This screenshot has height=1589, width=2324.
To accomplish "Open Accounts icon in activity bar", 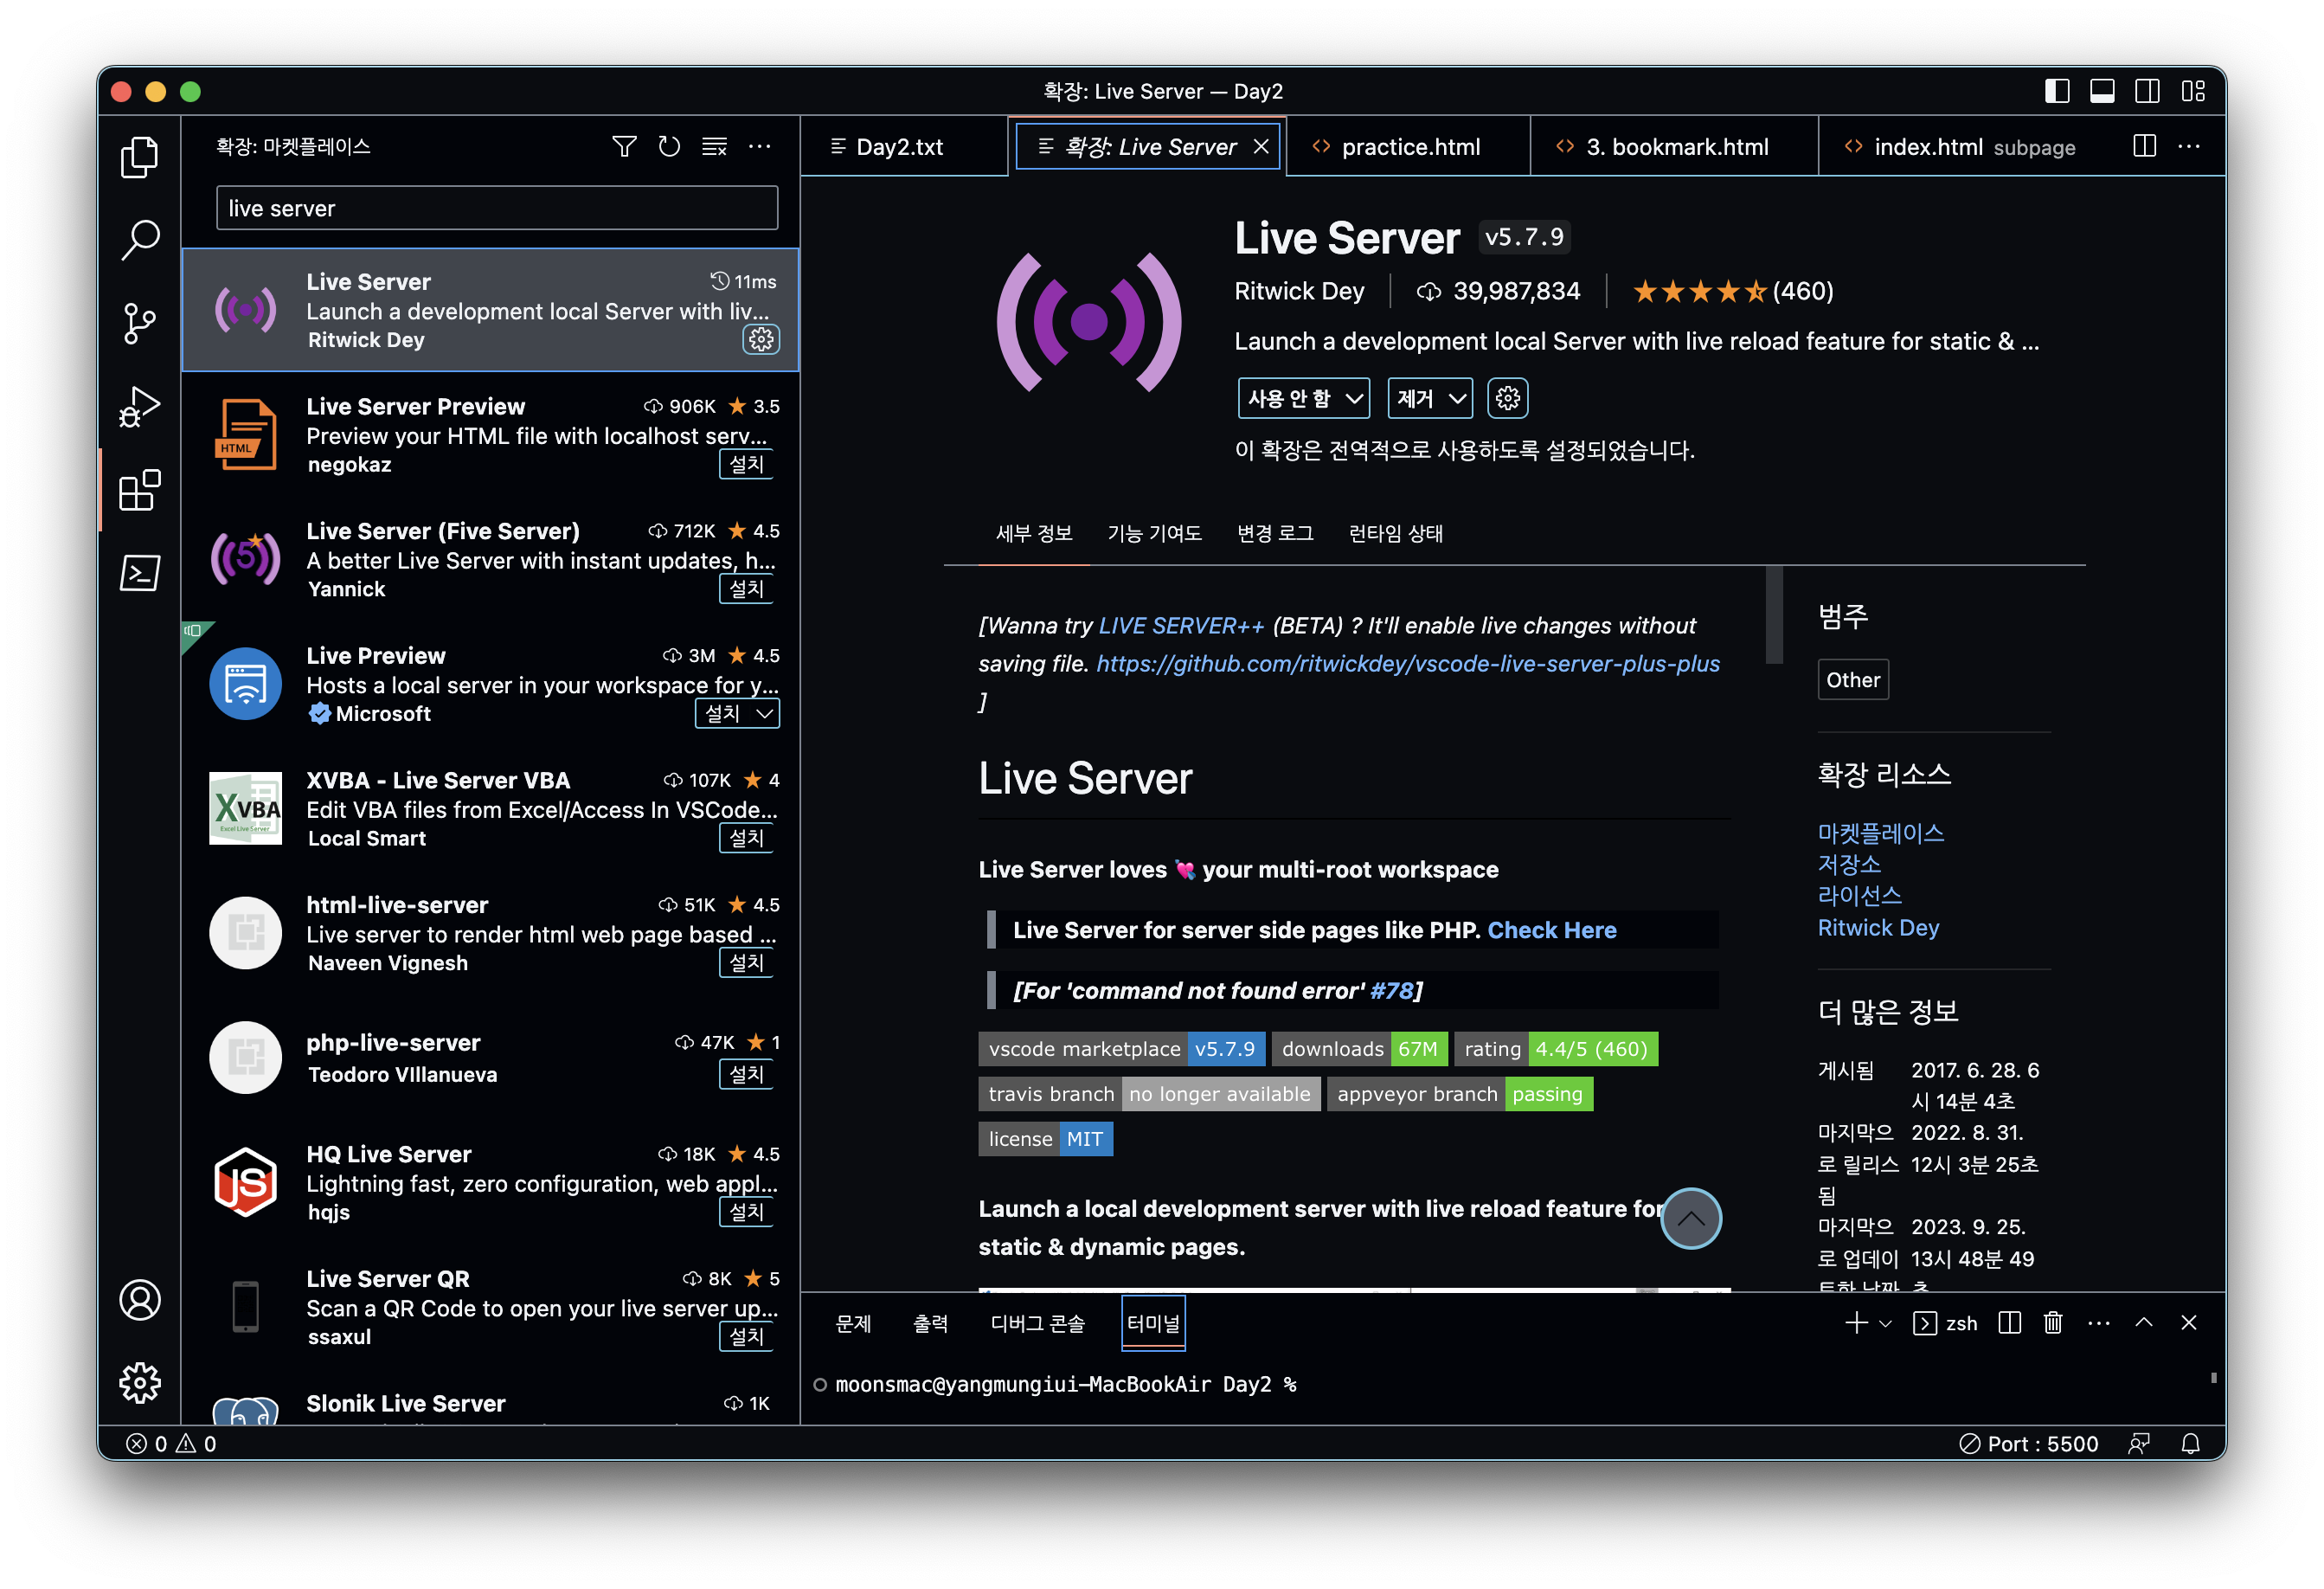I will [139, 1300].
